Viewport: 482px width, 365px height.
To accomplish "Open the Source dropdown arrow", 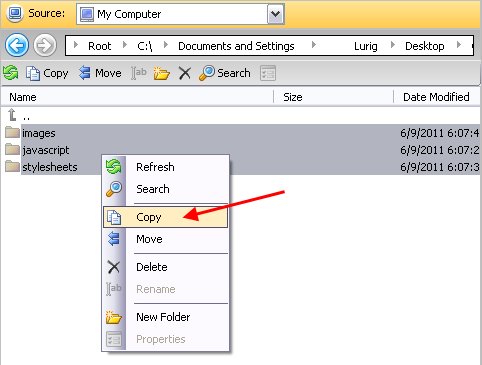I will (275, 14).
